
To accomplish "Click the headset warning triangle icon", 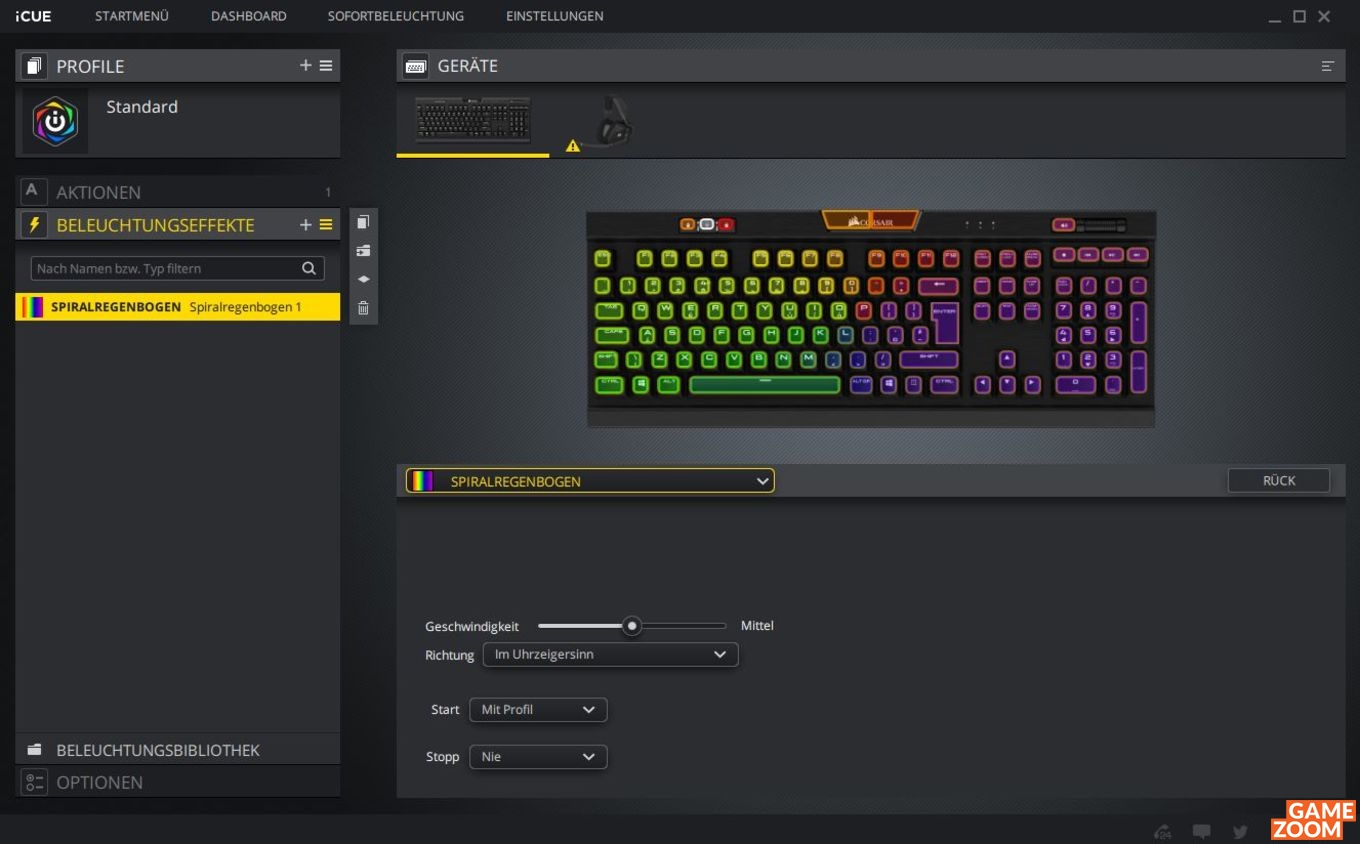I will (x=573, y=146).
